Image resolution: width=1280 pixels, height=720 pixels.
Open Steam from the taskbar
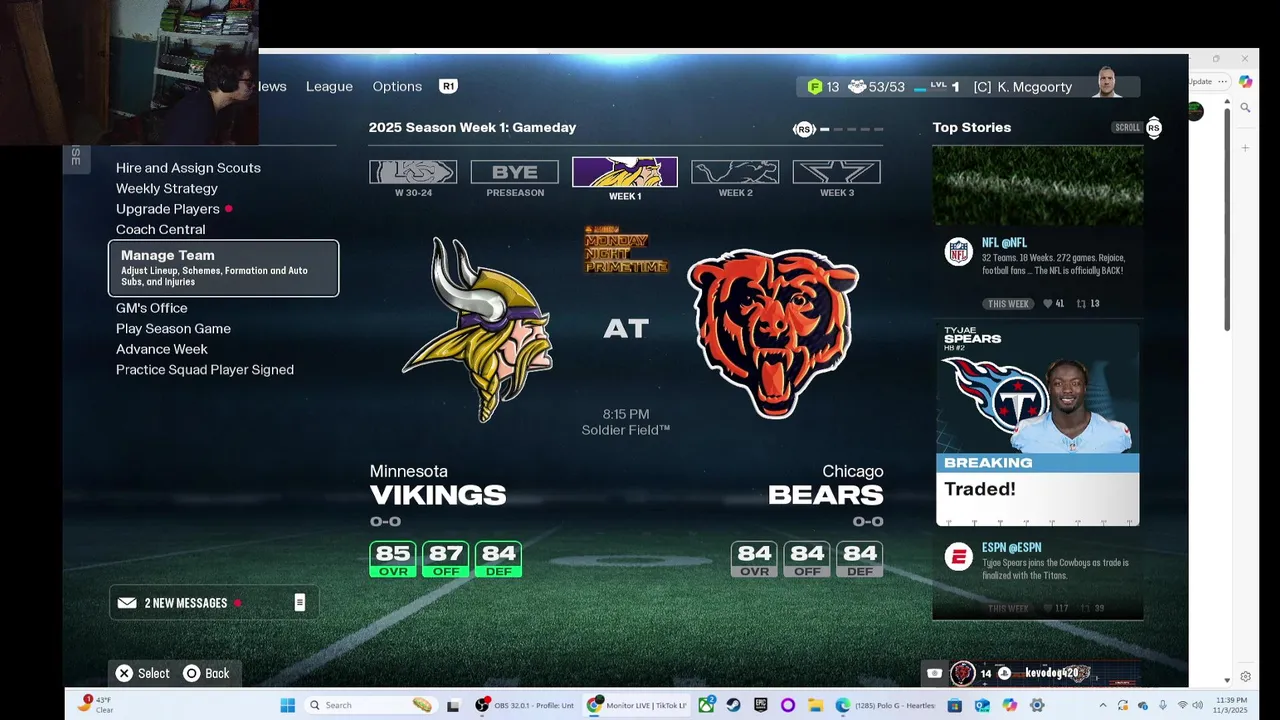734,705
